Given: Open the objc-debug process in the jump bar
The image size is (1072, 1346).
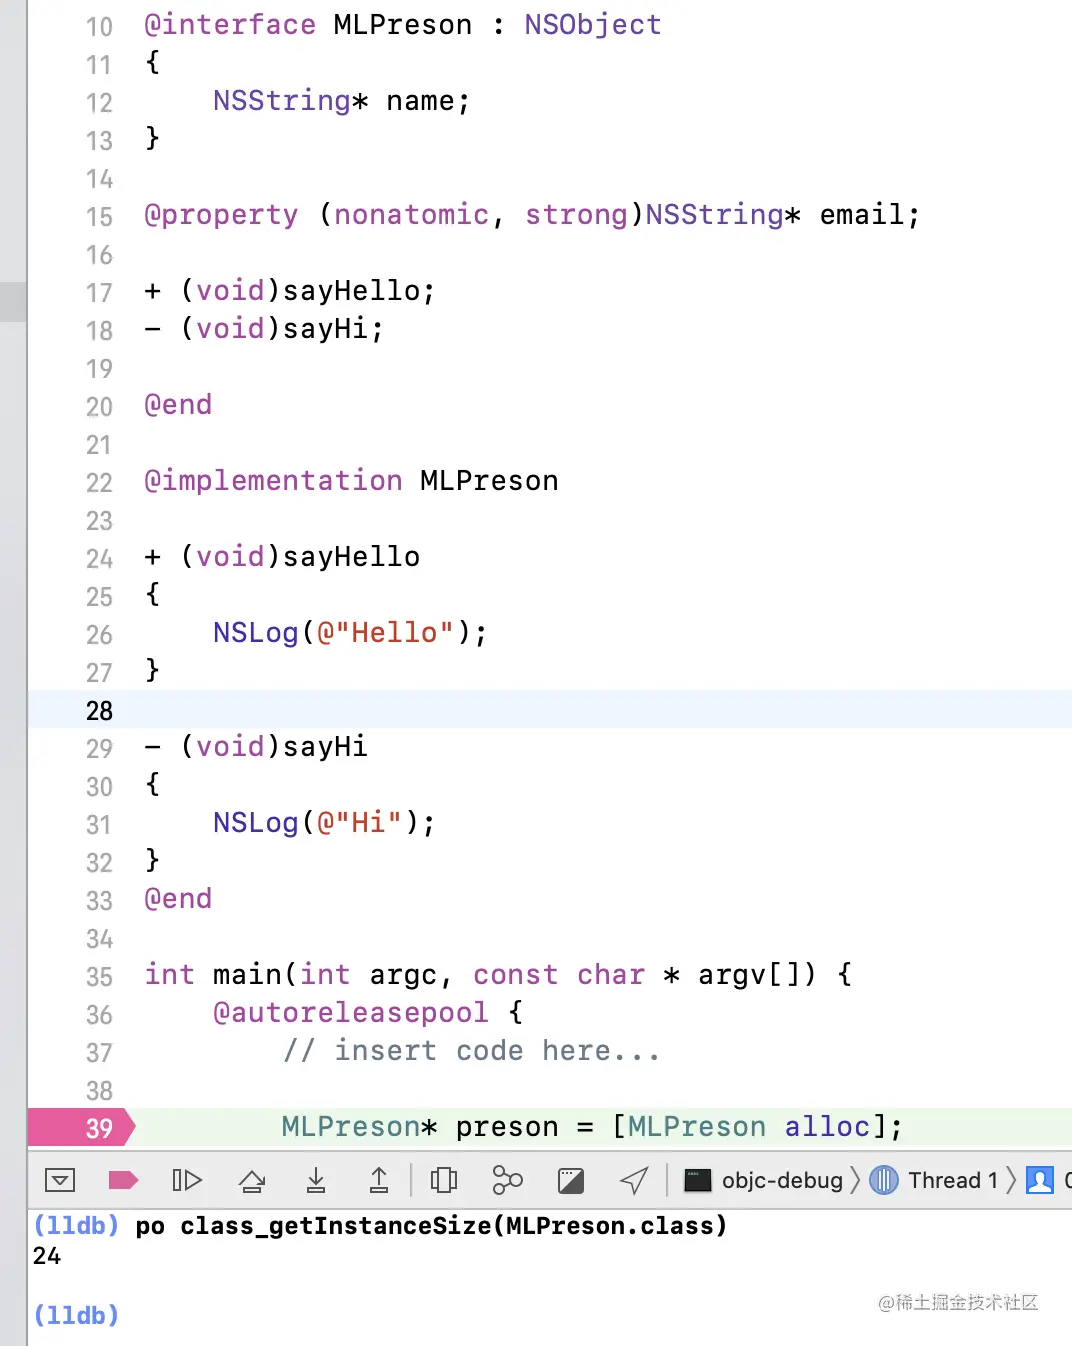Looking at the screenshot, I should (764, 1180).
